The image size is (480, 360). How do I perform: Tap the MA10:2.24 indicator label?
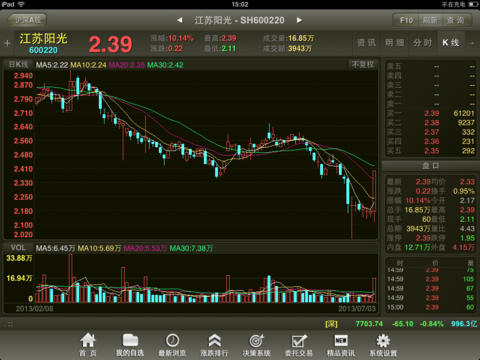pos(88,65)
